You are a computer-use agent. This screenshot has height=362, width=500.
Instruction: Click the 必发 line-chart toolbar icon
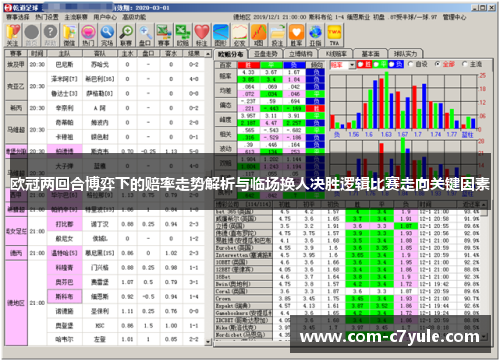(239, 35)
